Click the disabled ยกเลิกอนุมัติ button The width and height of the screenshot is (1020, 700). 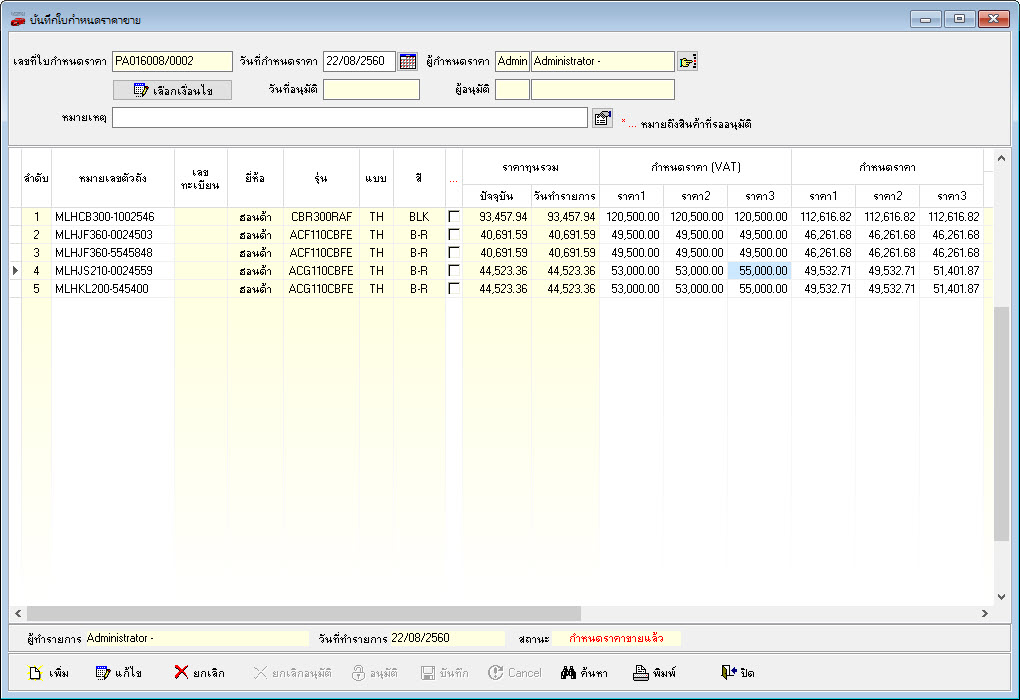tap(292, 673)
